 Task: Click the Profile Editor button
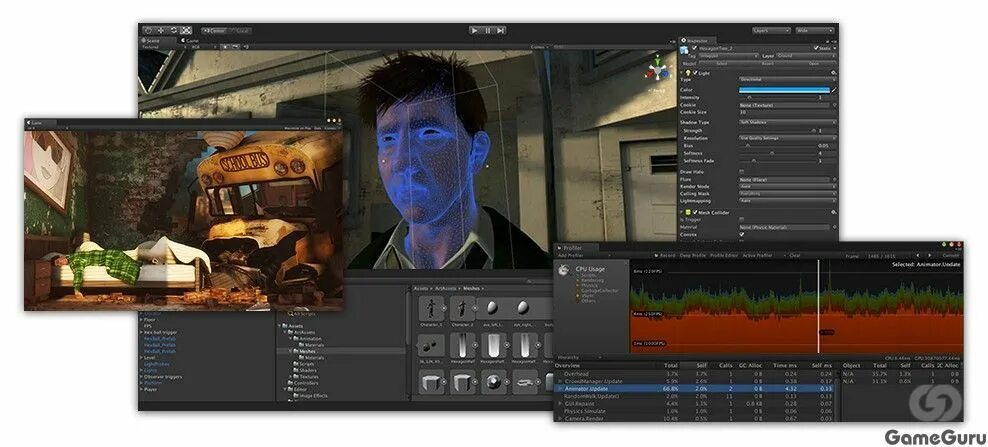tap(724, 255)
